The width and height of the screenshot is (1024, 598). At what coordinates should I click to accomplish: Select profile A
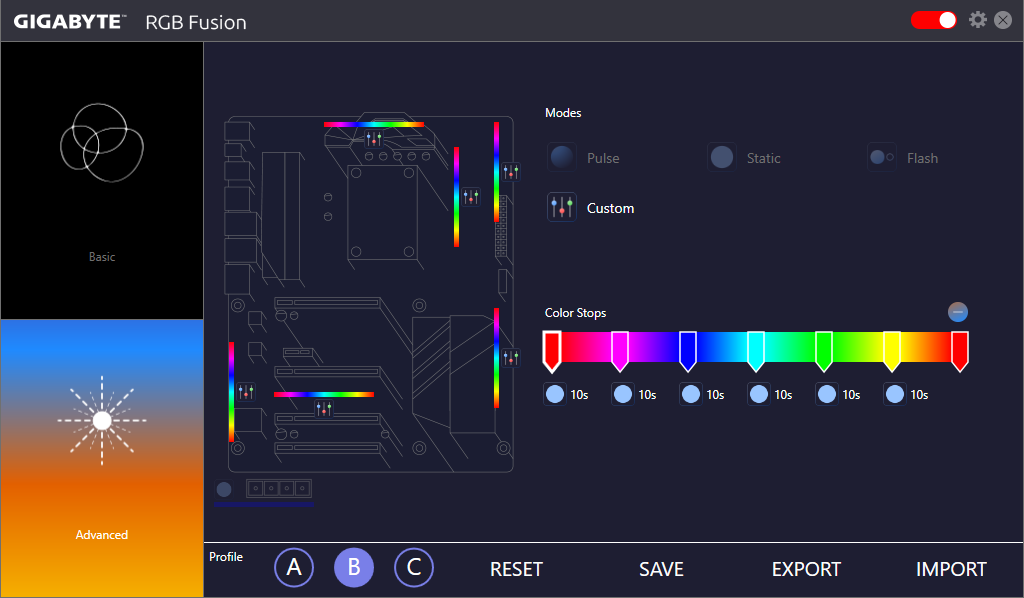pos(294,567)
